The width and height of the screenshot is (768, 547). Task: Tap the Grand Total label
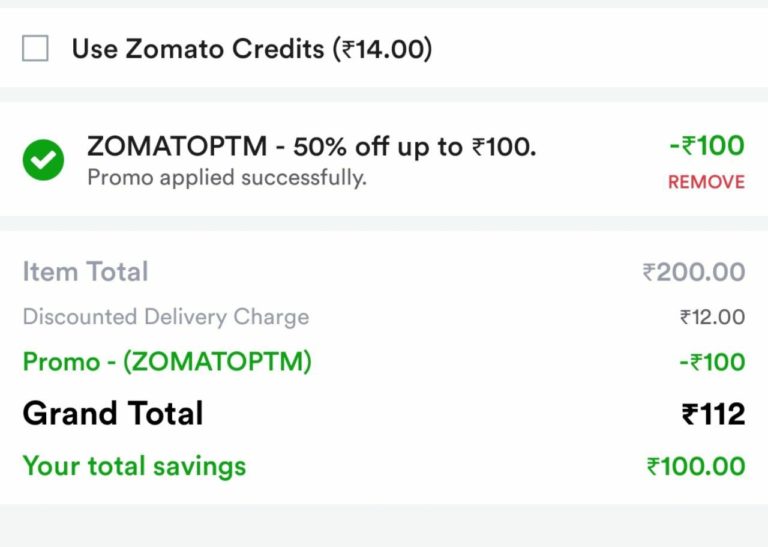click(x=113, y=414)
